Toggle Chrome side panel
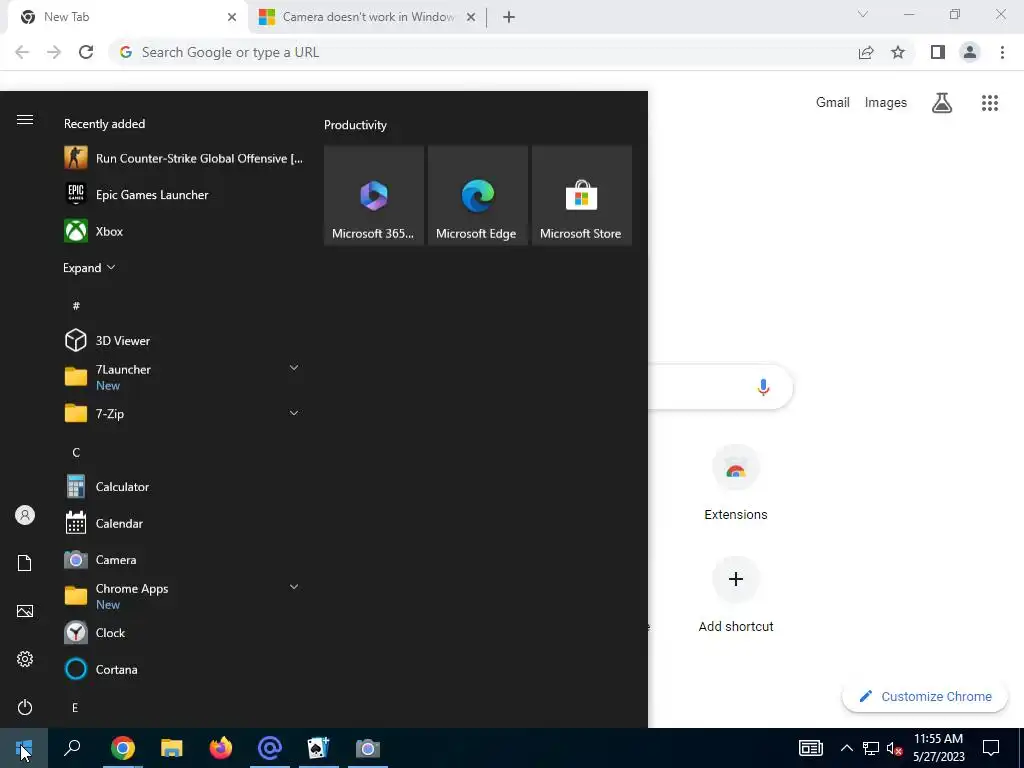This screenshot has width=1024, height=768. (x=938, y=52)
